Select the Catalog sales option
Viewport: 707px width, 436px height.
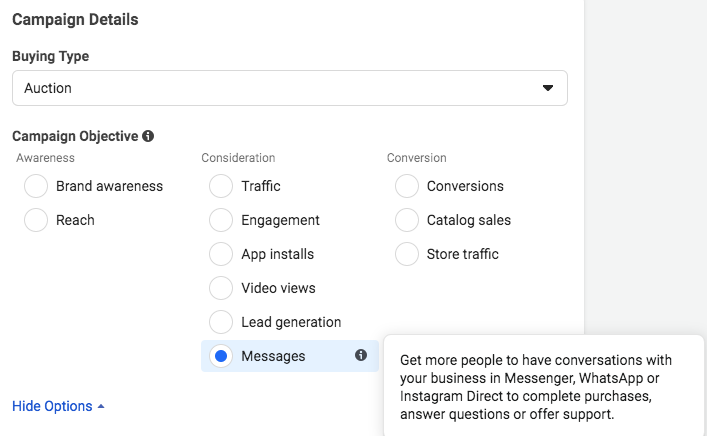pyautogui.click(x=407, y=220)
